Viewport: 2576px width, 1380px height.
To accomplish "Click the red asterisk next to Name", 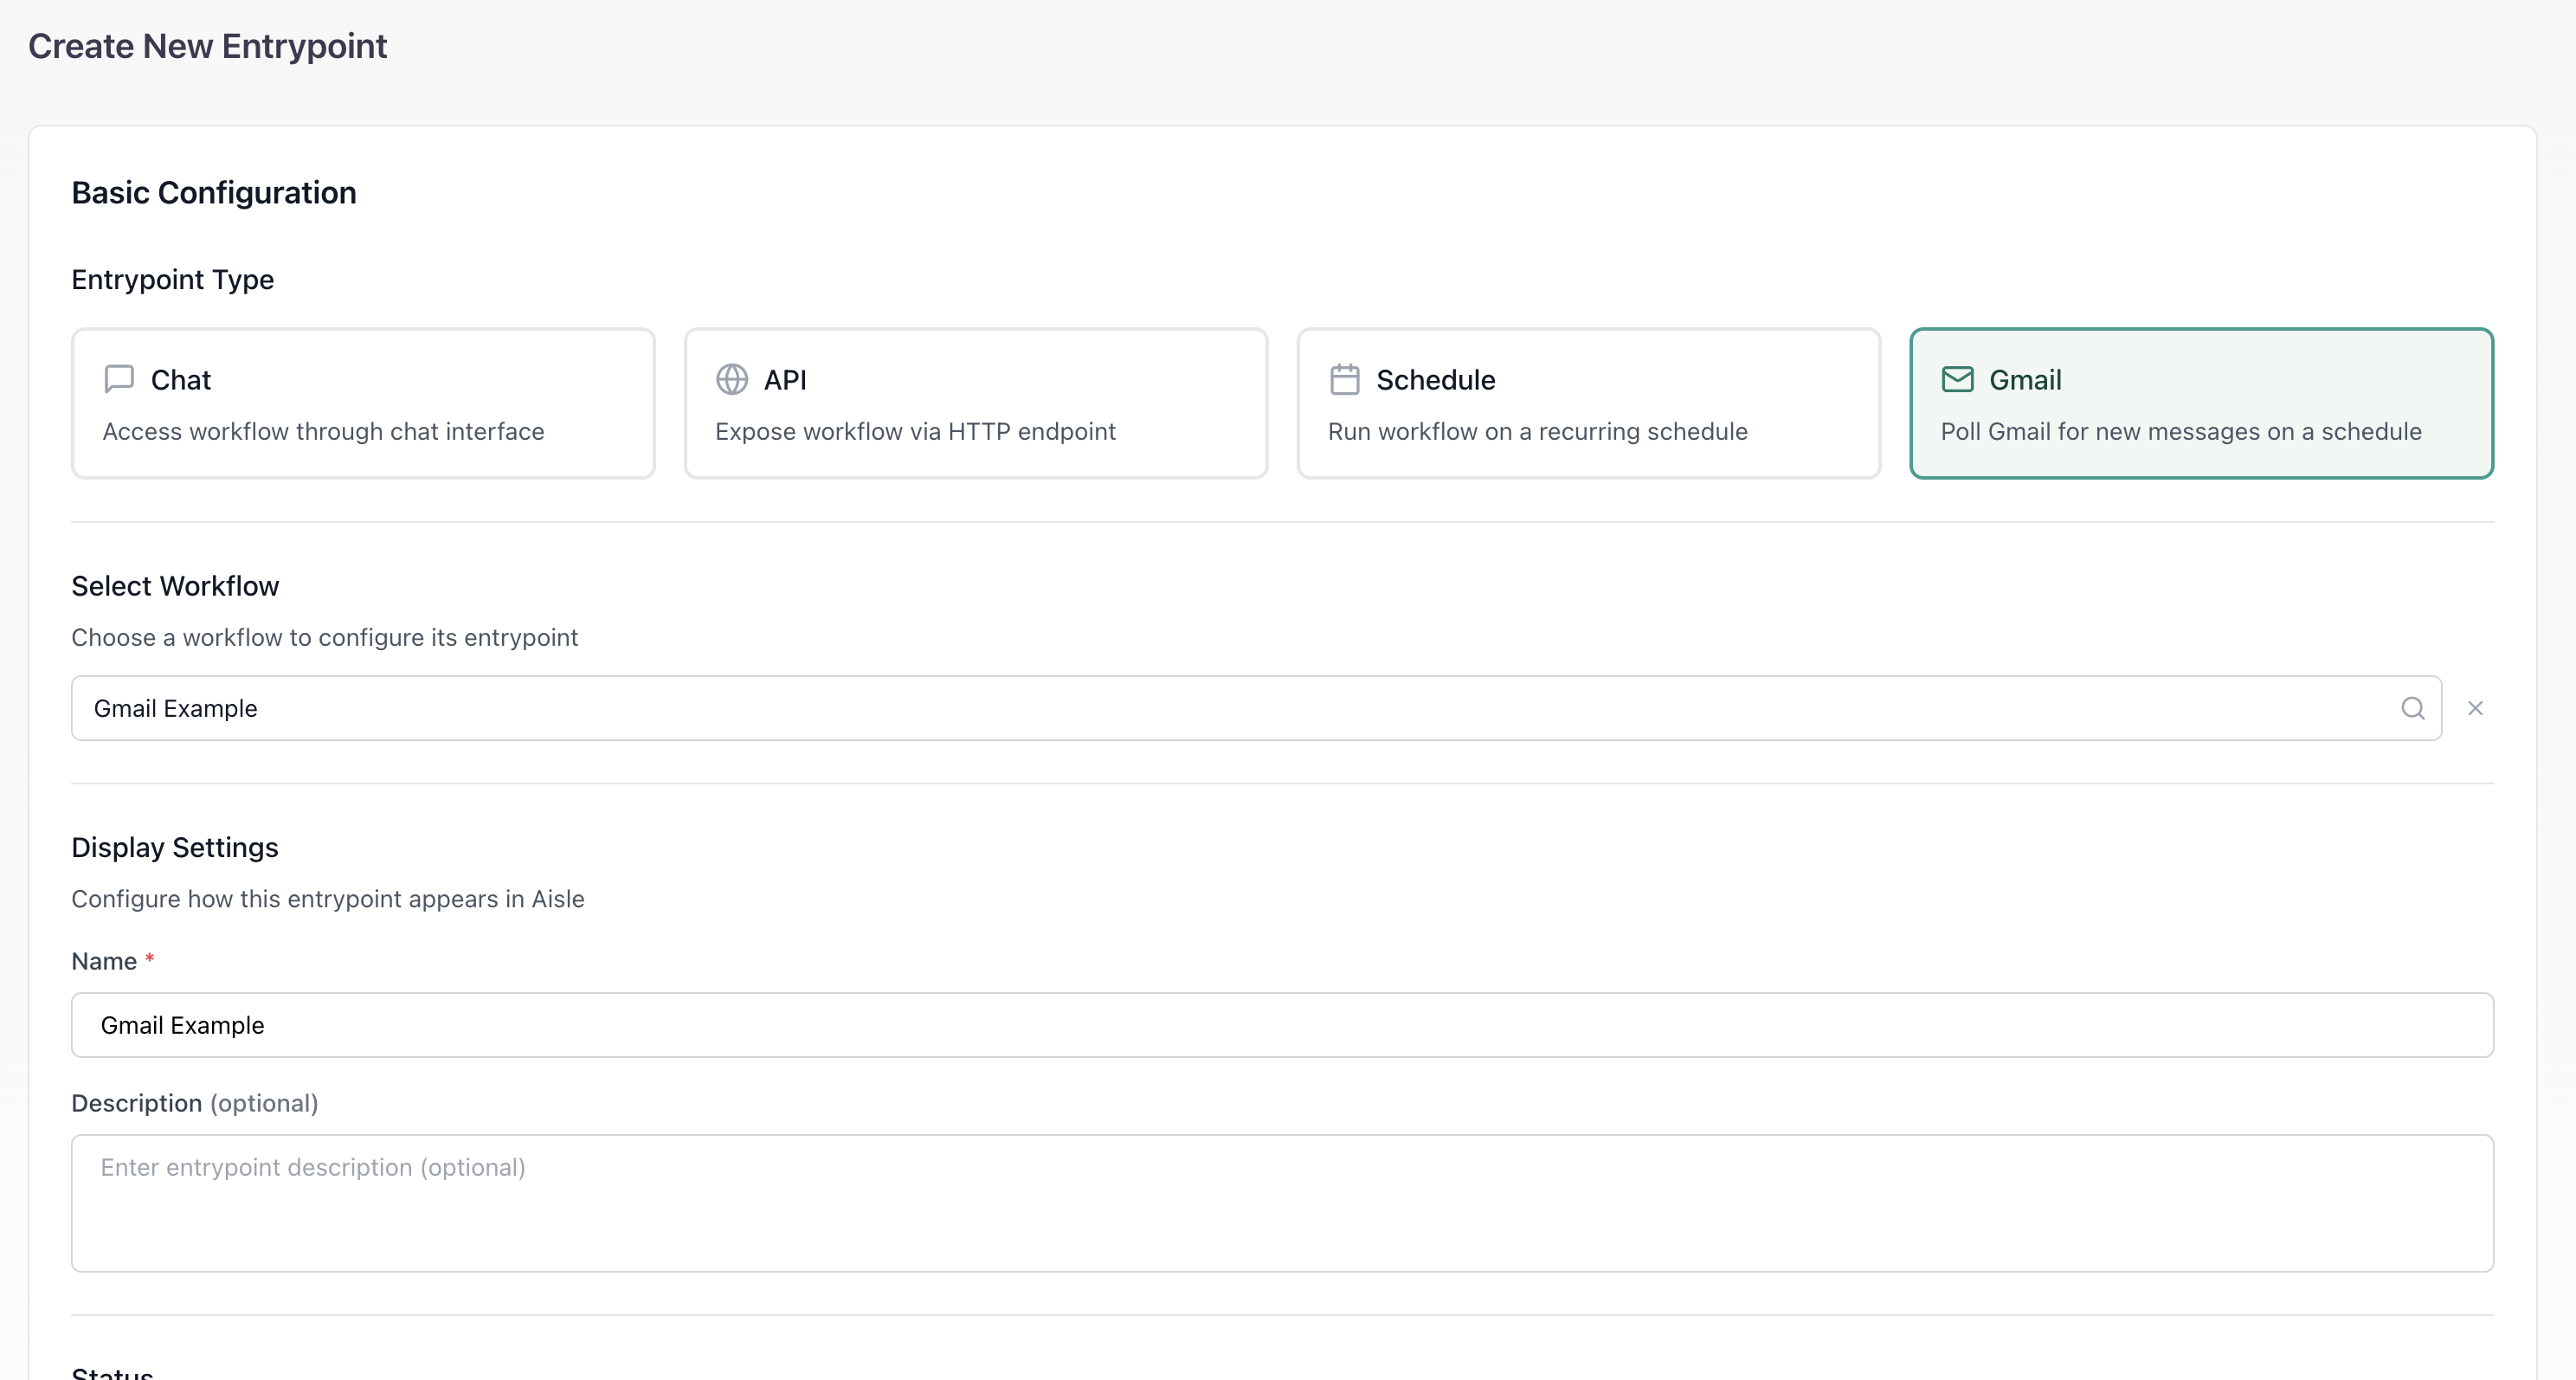I will tap(150, 958).
